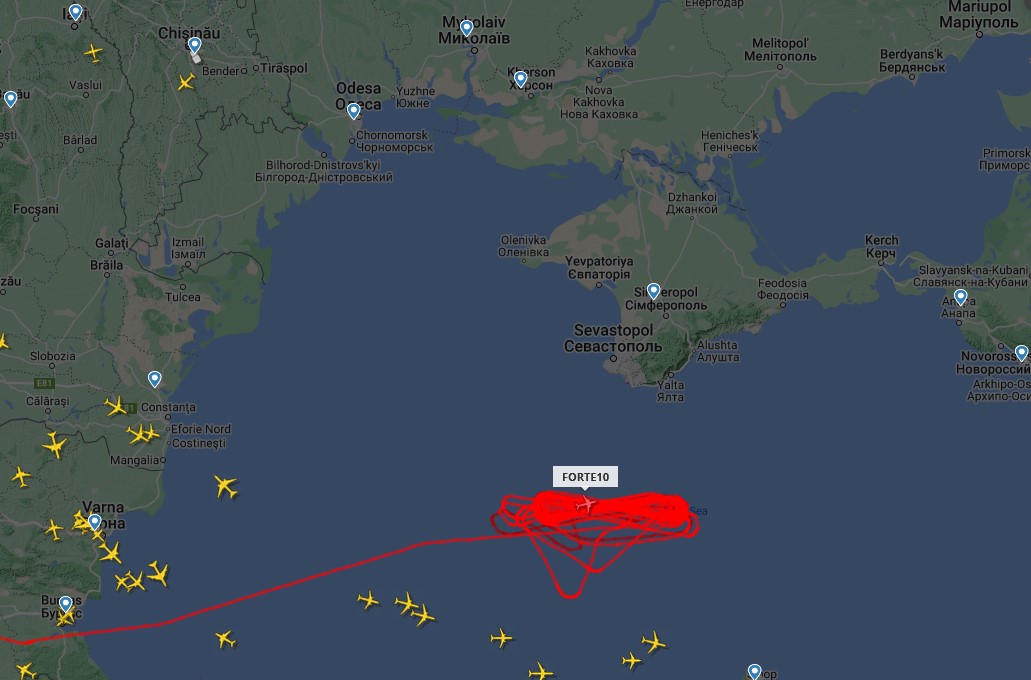The width and height of the screenshot is (1031, 680).
Task: Click the airport pin at bottom right edge
Action: point(754,672)
